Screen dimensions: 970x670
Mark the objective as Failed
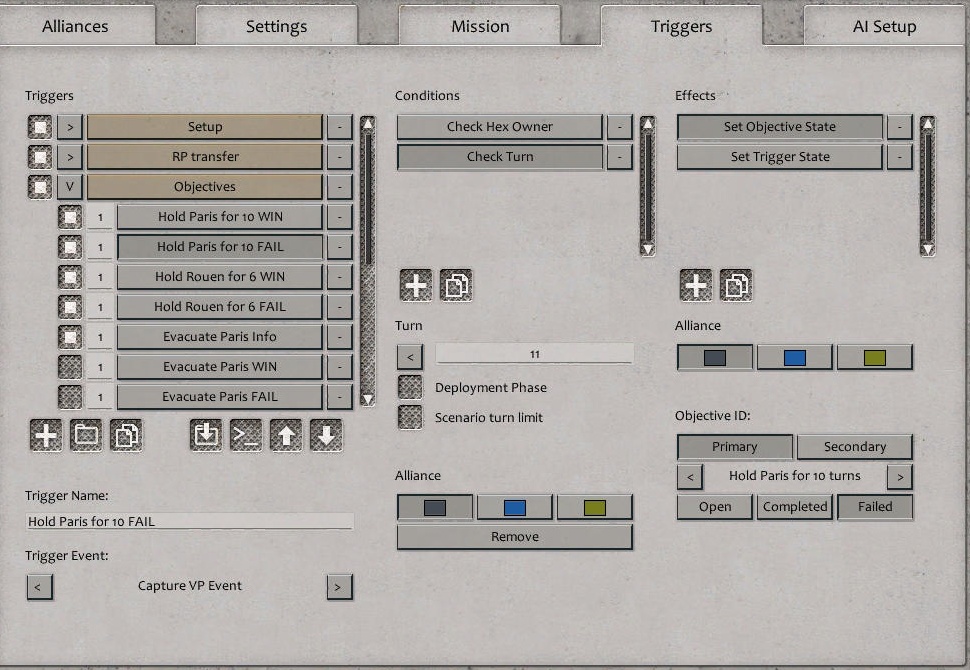click(x=874, y=507)
